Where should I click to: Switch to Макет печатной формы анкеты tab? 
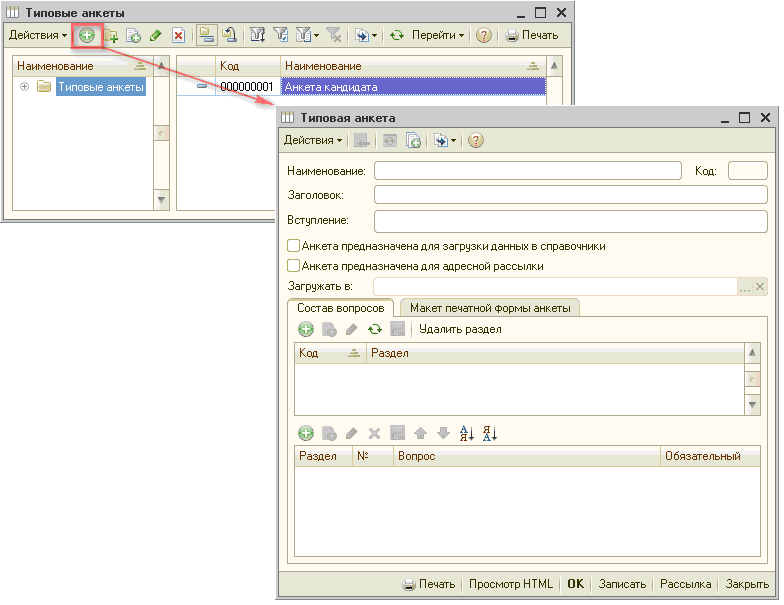pyautogui.click(x=490, y=308)
